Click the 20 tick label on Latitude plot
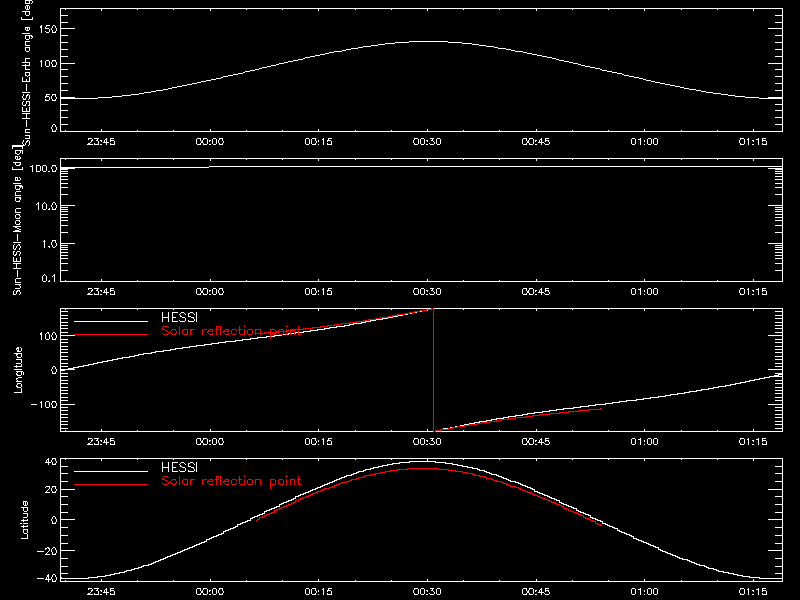Screen dimensions: 800x600 pos(51,490)
